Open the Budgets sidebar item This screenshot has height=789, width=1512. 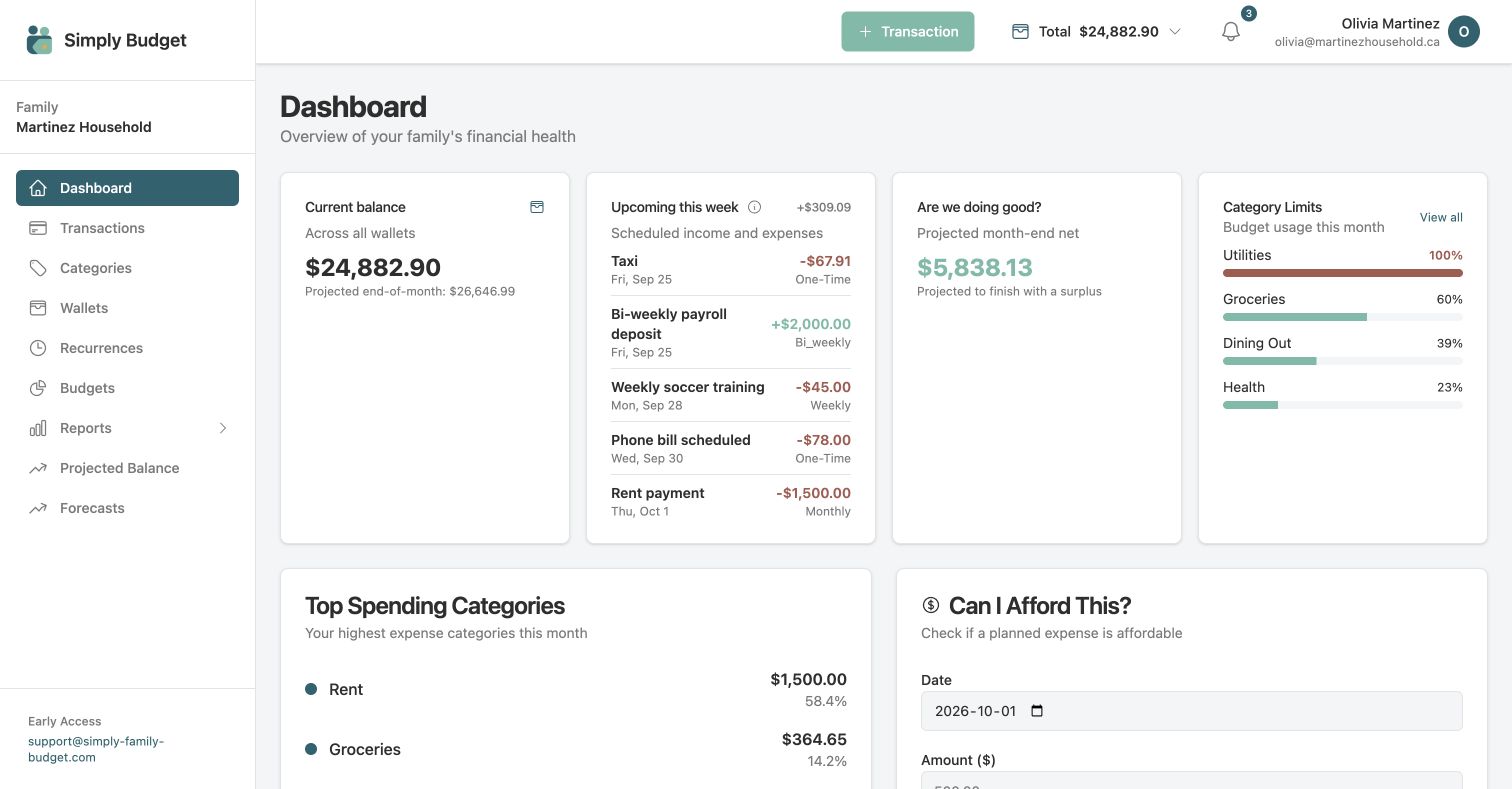127,388
